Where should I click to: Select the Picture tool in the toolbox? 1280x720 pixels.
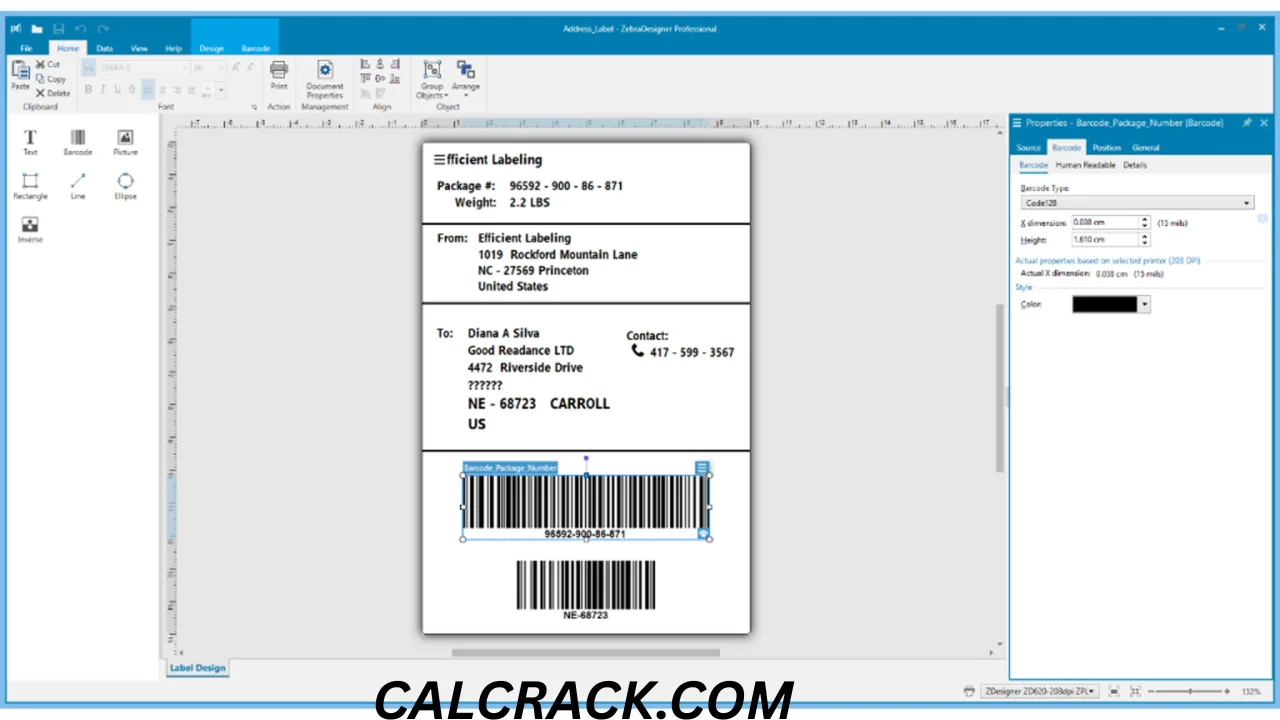(125, 142)
